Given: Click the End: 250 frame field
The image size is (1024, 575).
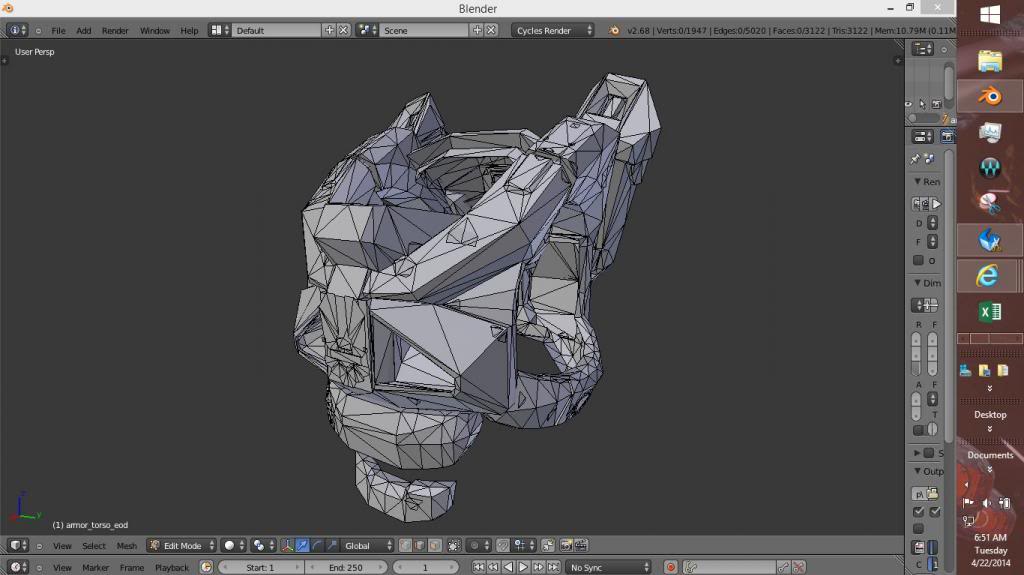Looking at the screenshot, I should [348, 567].
